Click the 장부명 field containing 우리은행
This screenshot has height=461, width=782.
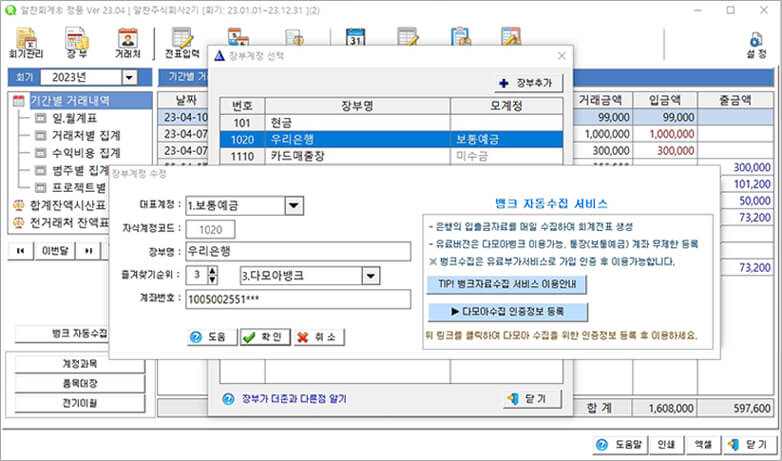click(x=298, y=251)
